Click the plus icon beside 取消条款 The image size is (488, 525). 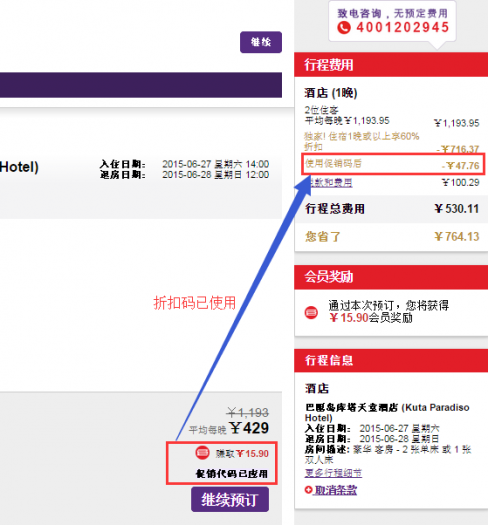(x=308, y=490)
